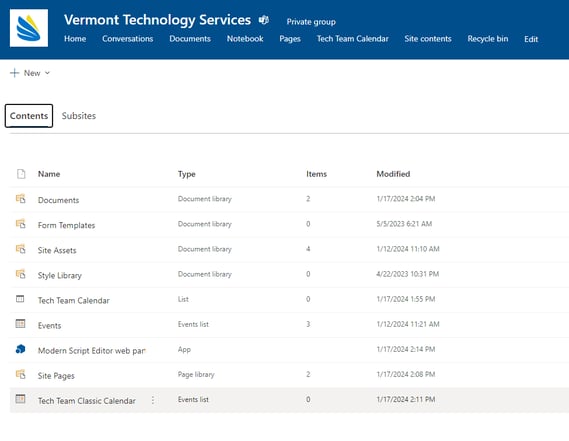This screenshot has width=569, height=441.
Task: Sort by the Name column header
Action: coord(49,174)
